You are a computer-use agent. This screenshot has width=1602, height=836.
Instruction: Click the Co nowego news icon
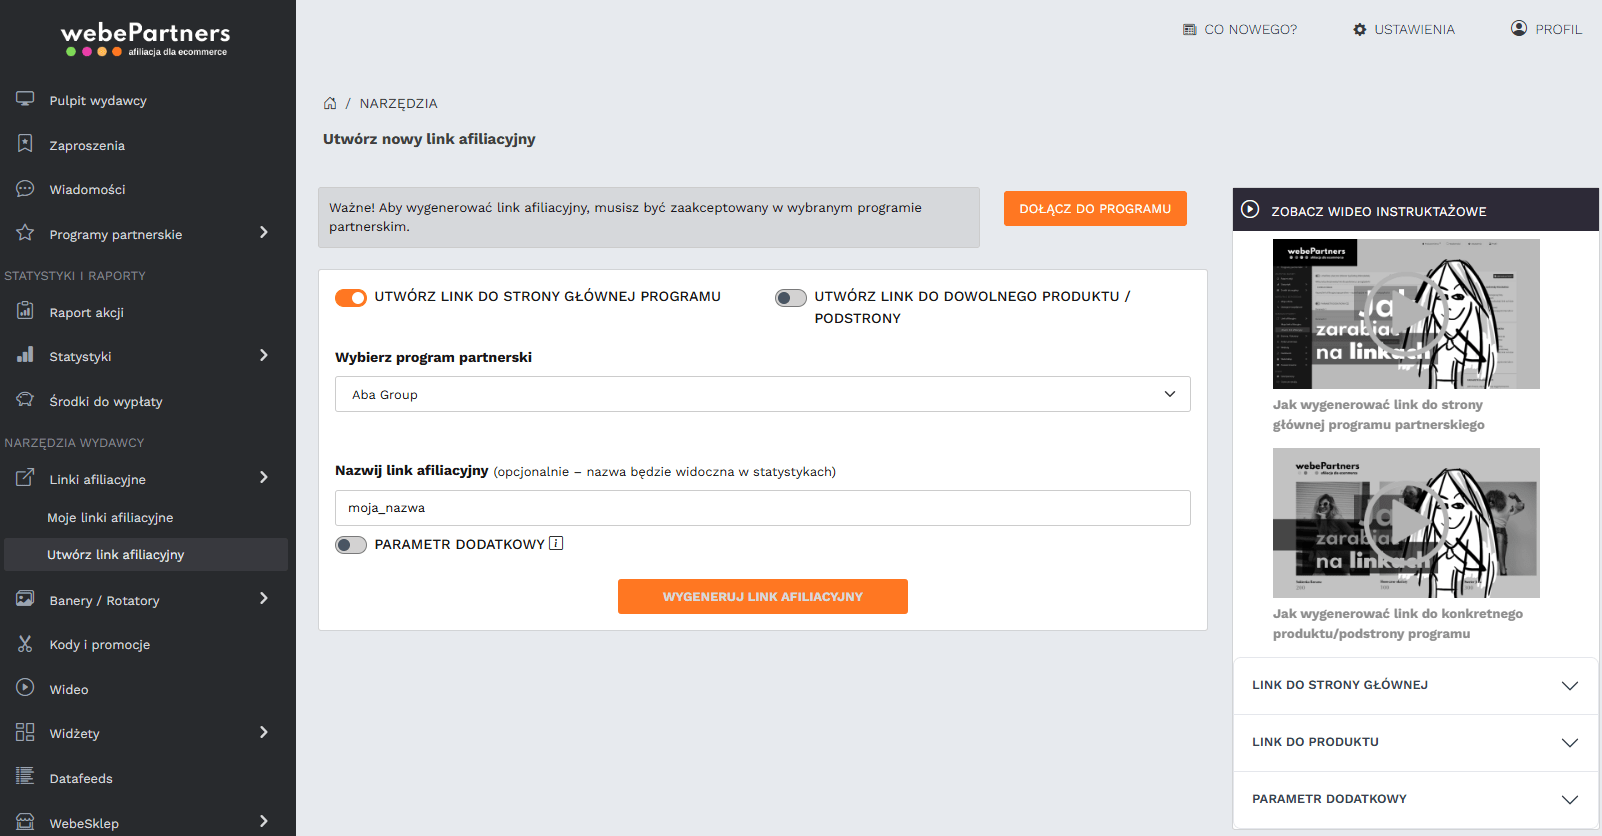point(1190,30)
